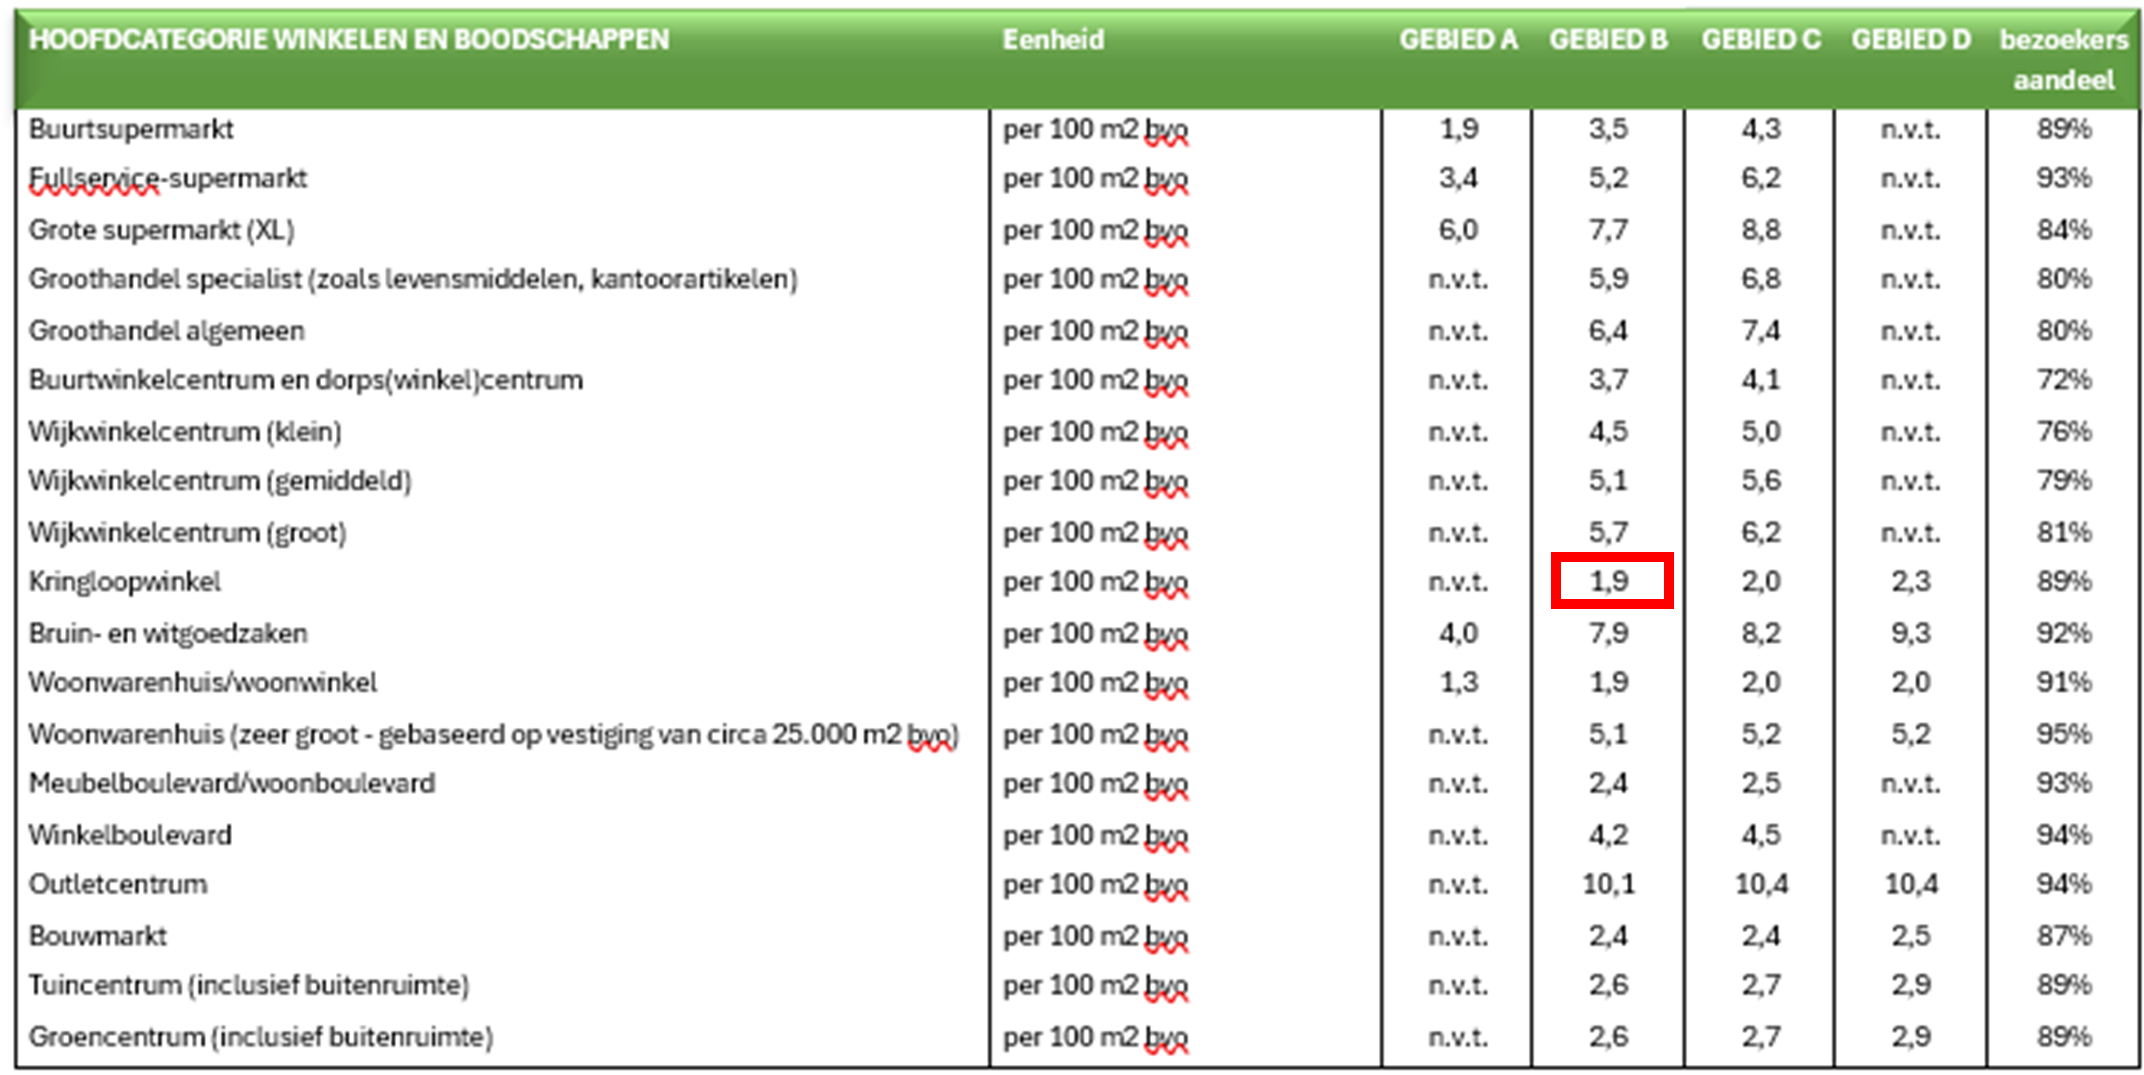This screenshot has width=2144, height=1075.
Task: Select the Wijkwinkelcentrum (groot) GEBIED B value
Action: click(1608, 532)
